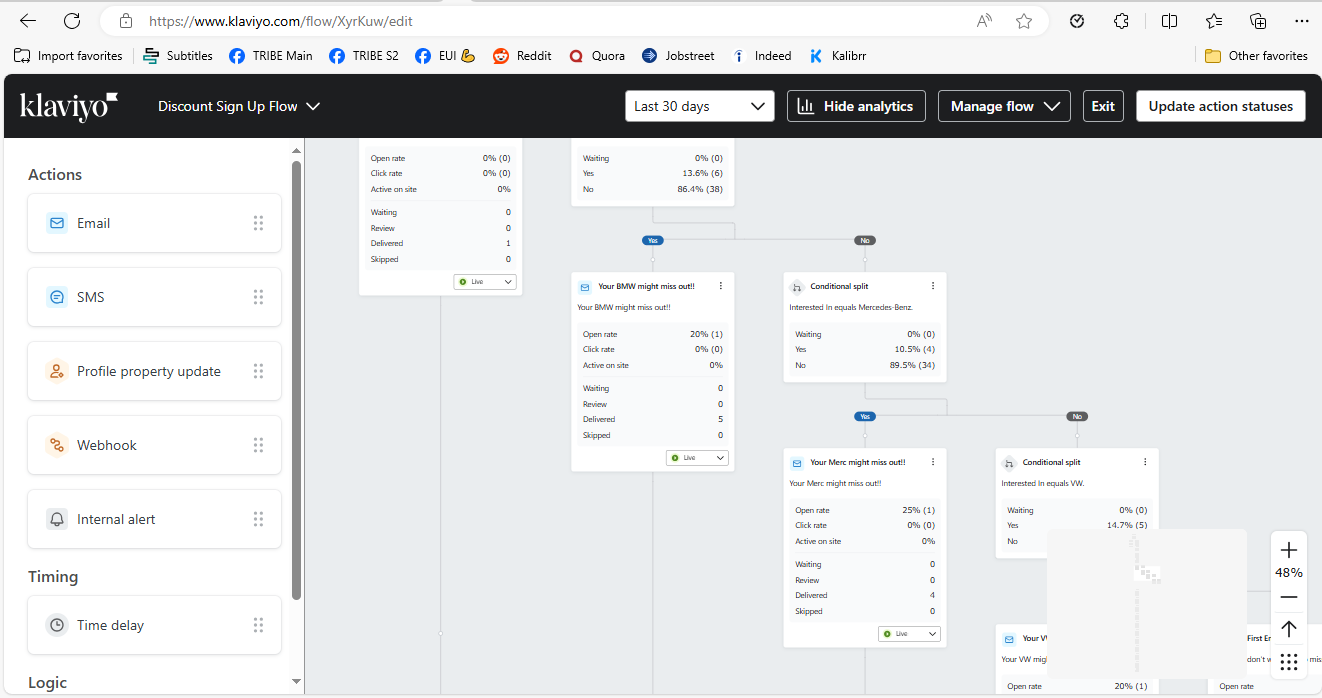The image size is (1322, 698).
Task: Click 'Interested In equals Mercedes-Benz.' text
Action: click(851, 308)
